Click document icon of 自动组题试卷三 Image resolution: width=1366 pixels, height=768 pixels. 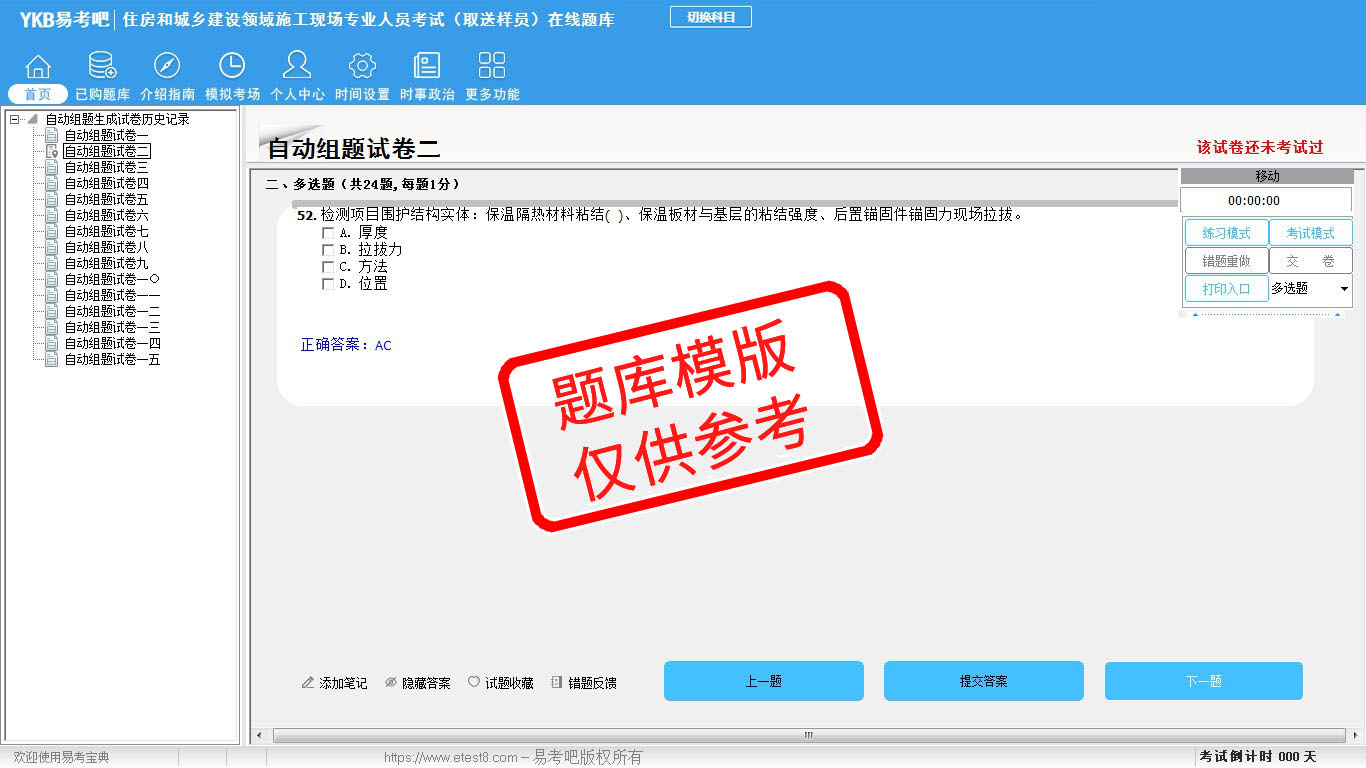pos(52,167)
